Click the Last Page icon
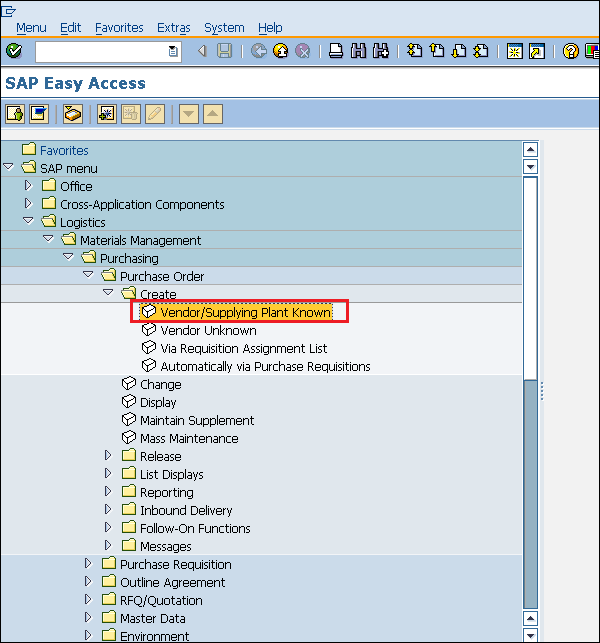 point(481,51)
